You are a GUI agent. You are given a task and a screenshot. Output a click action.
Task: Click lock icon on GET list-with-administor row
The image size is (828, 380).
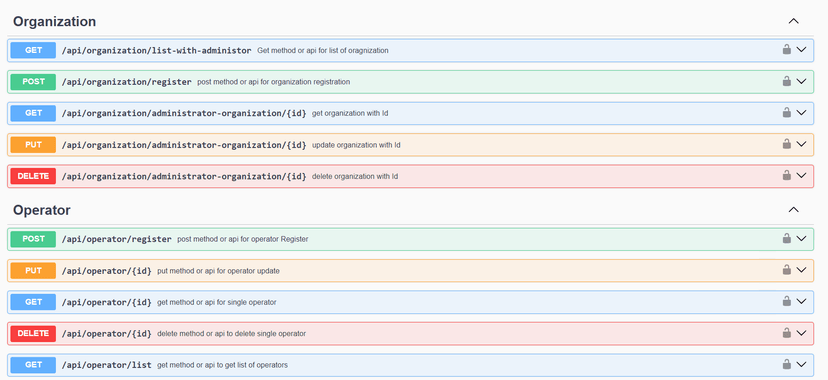[x=786, y=50]
